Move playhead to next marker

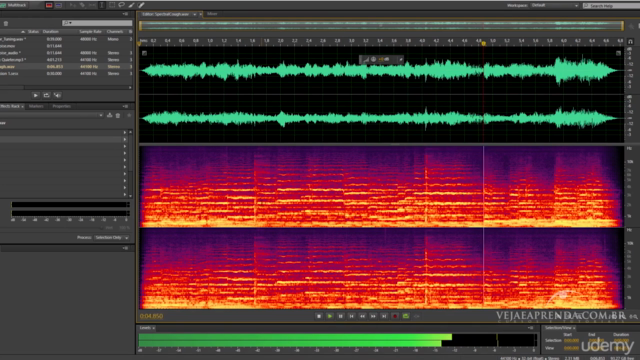click(384, 316)
